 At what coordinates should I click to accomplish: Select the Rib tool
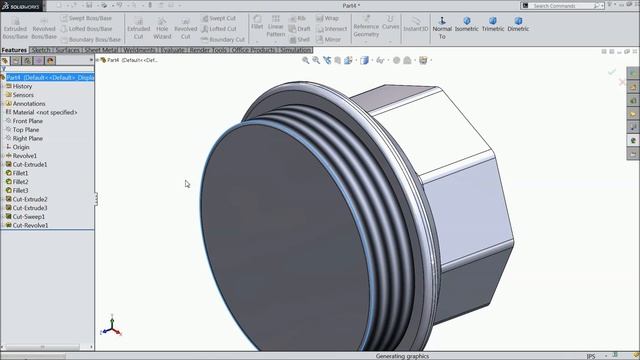click(298, 18)
